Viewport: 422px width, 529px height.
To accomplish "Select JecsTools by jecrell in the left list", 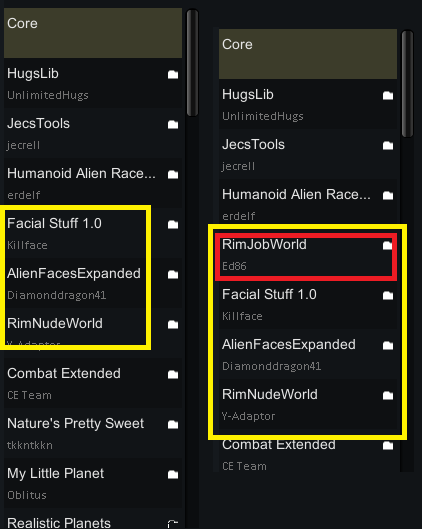I will (x=93, y=133).
